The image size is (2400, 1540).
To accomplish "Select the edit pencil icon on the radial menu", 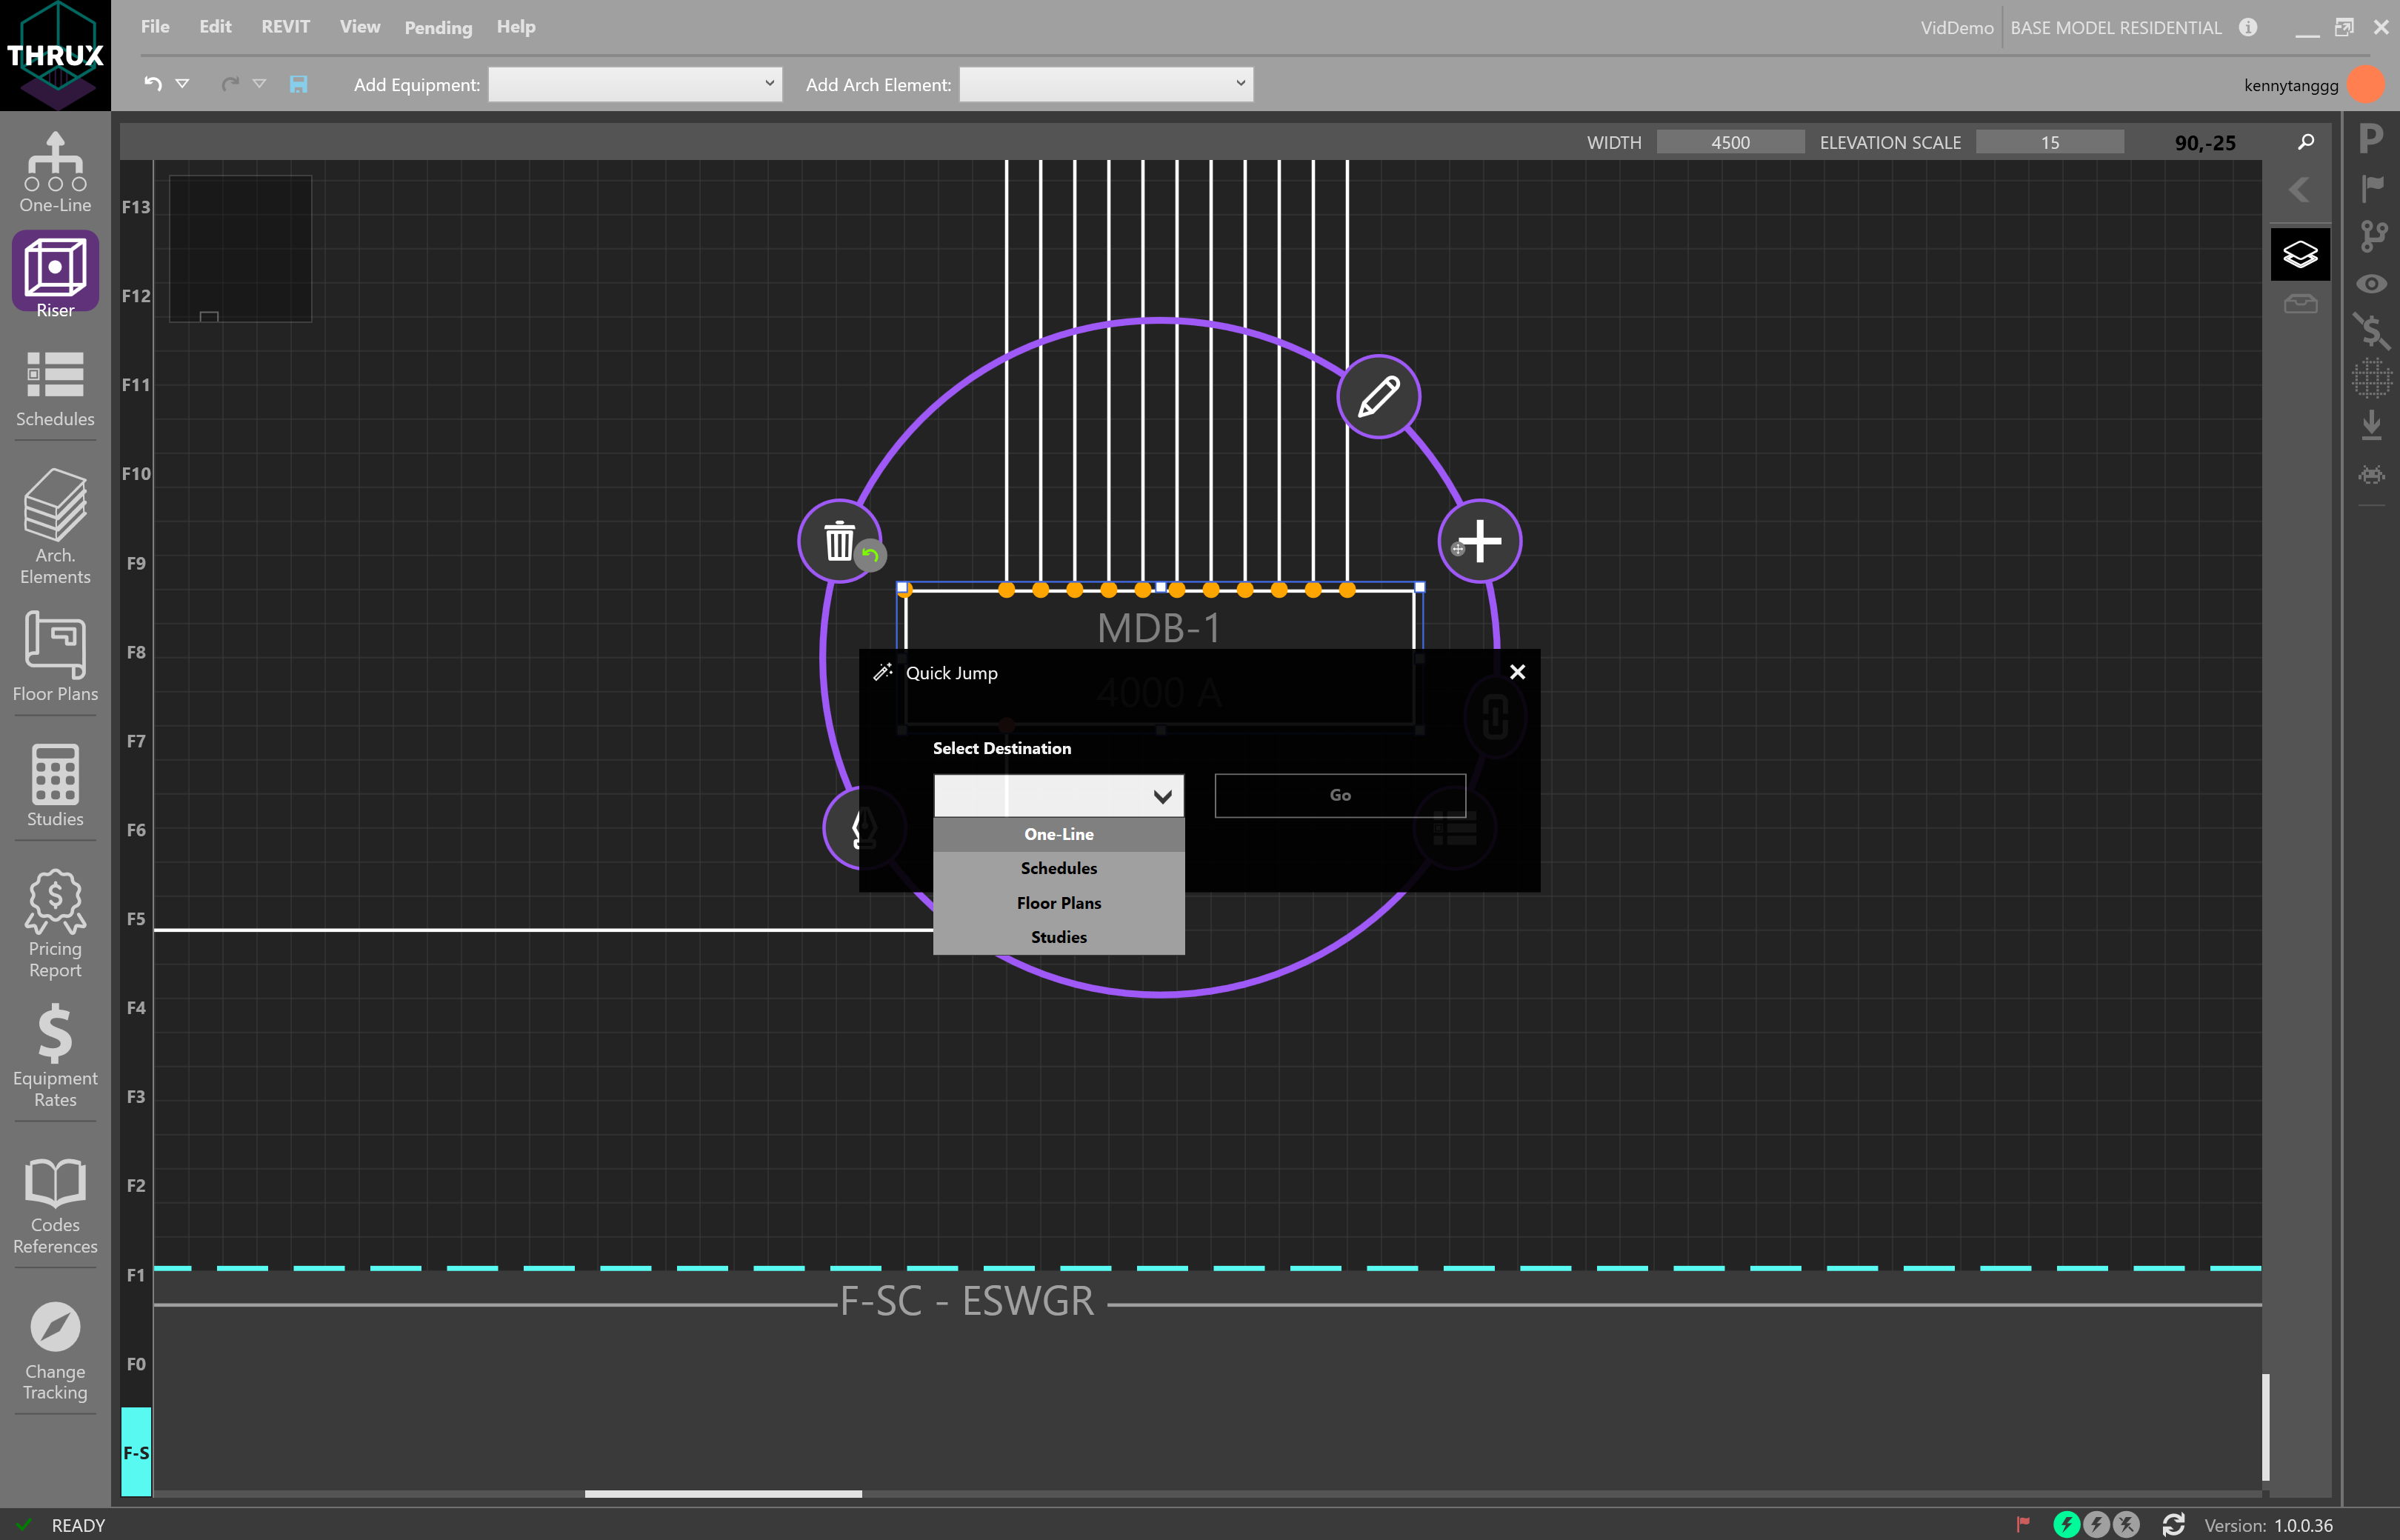I will point(1379,396).
